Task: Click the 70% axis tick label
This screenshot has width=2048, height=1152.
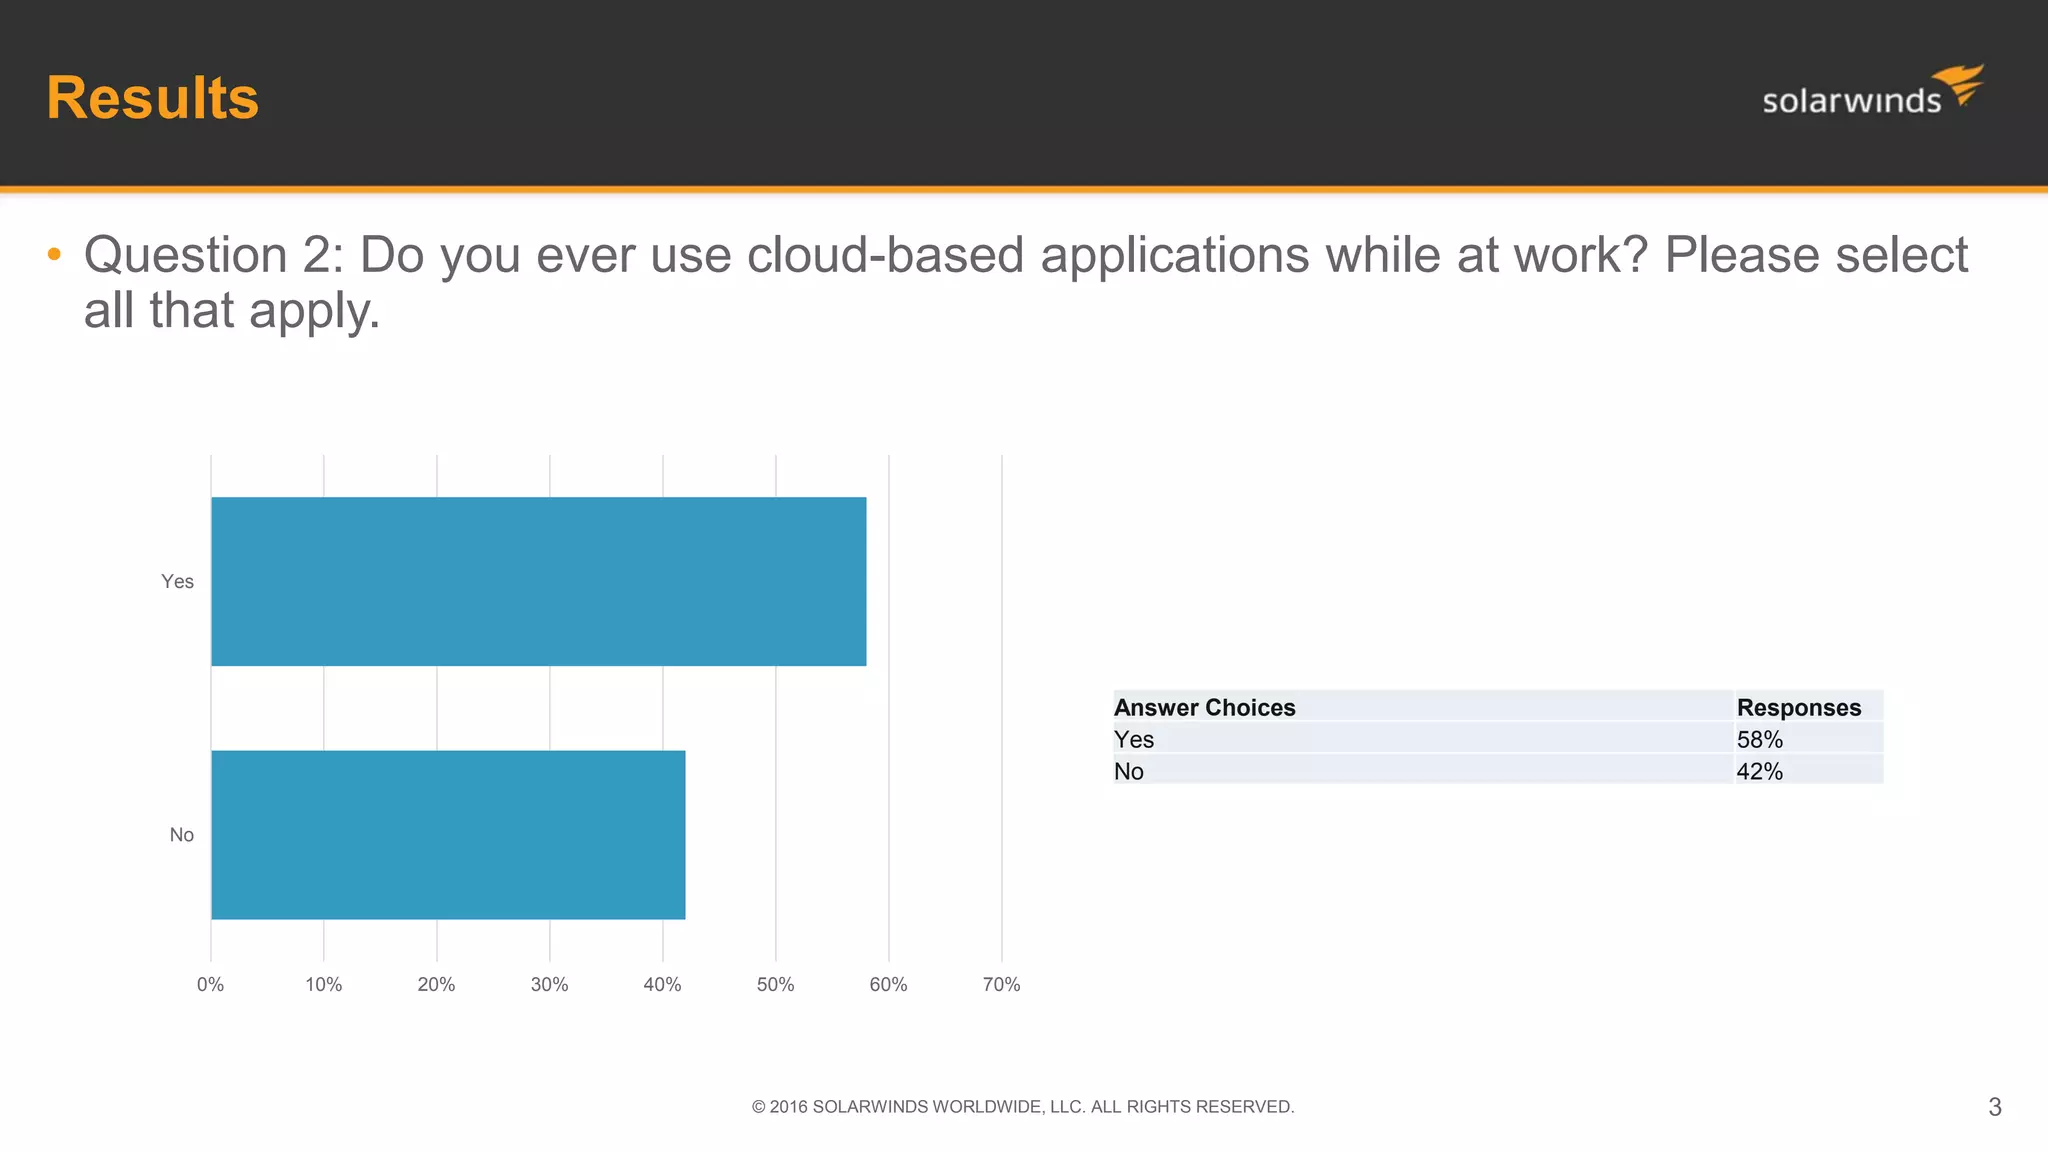Action: [1001, 984]
